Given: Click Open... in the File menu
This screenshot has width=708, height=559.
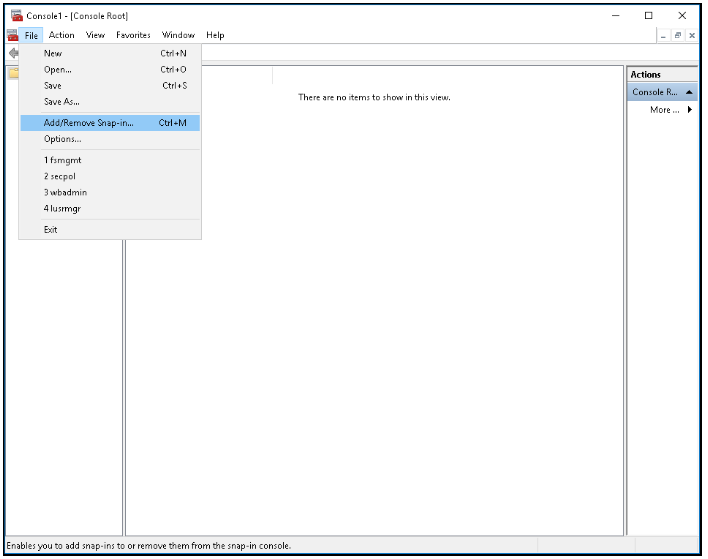Looking at the screenshot, I should click(x=58, y=70).
